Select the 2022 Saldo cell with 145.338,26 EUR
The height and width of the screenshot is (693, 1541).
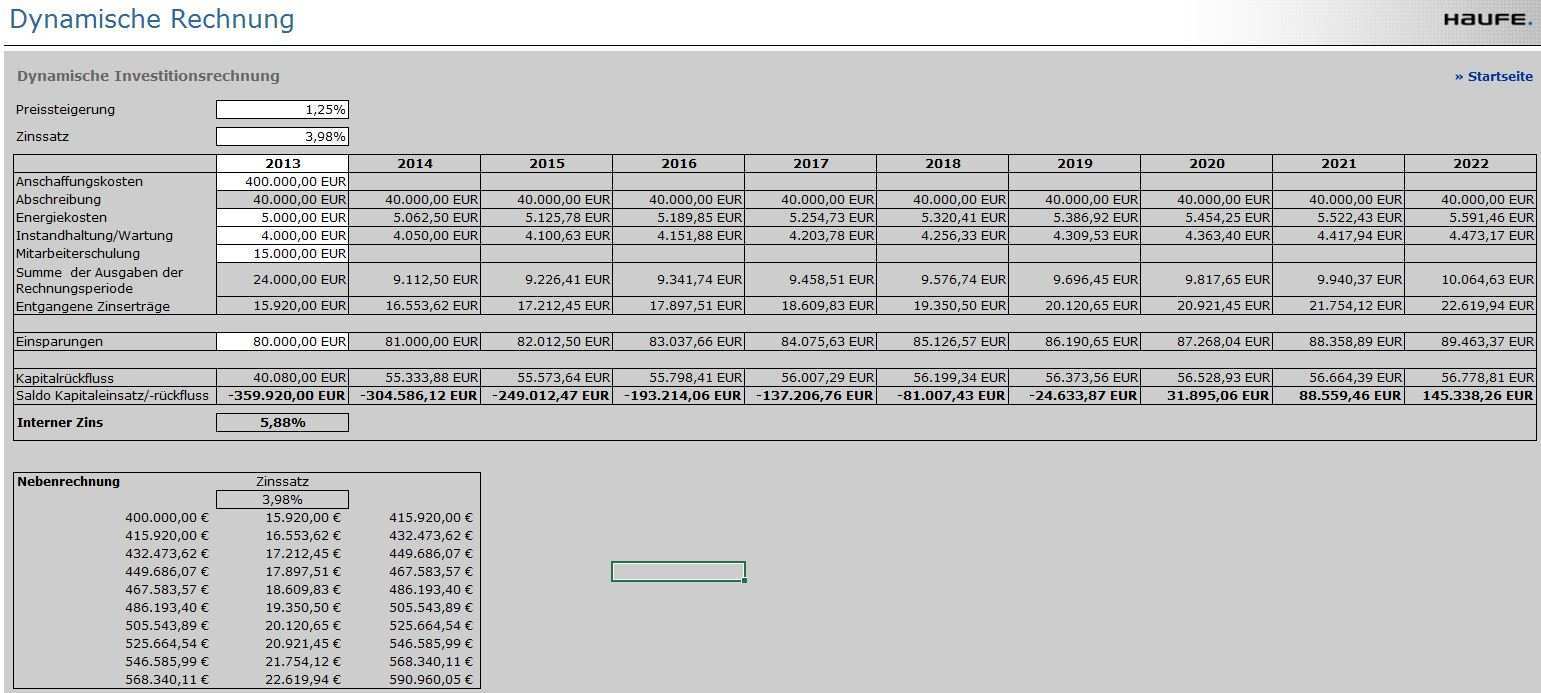point(1470,396)
